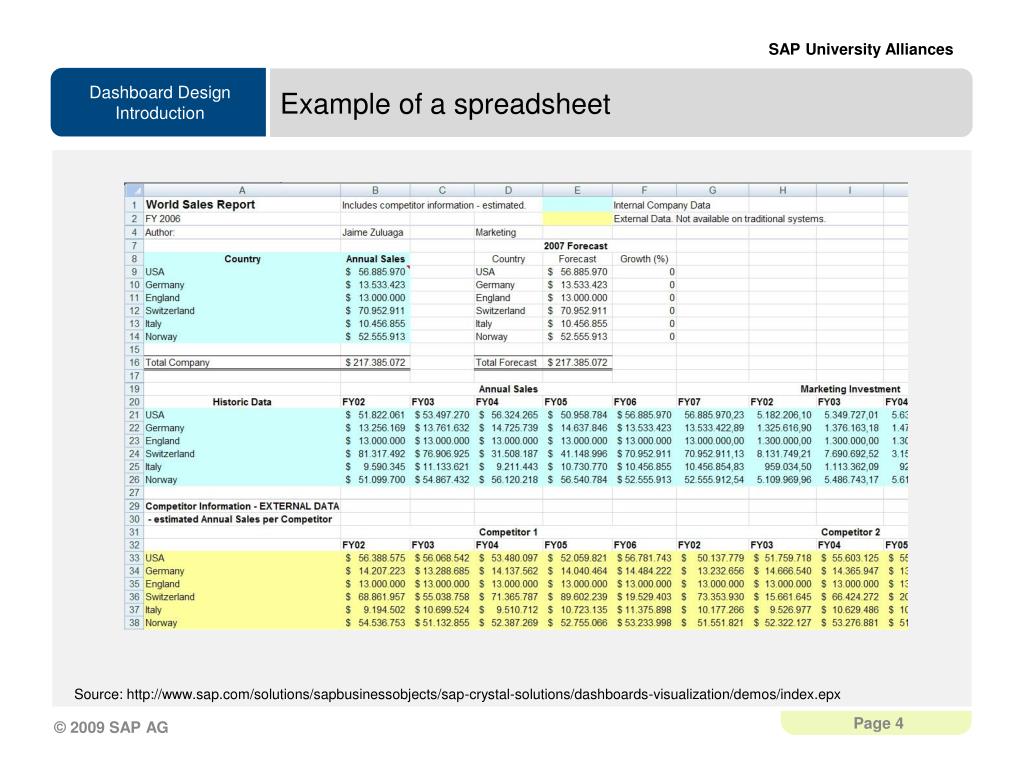
Task: Select the Growth (%) column heading cell
Action: click(x=643, y=258)
